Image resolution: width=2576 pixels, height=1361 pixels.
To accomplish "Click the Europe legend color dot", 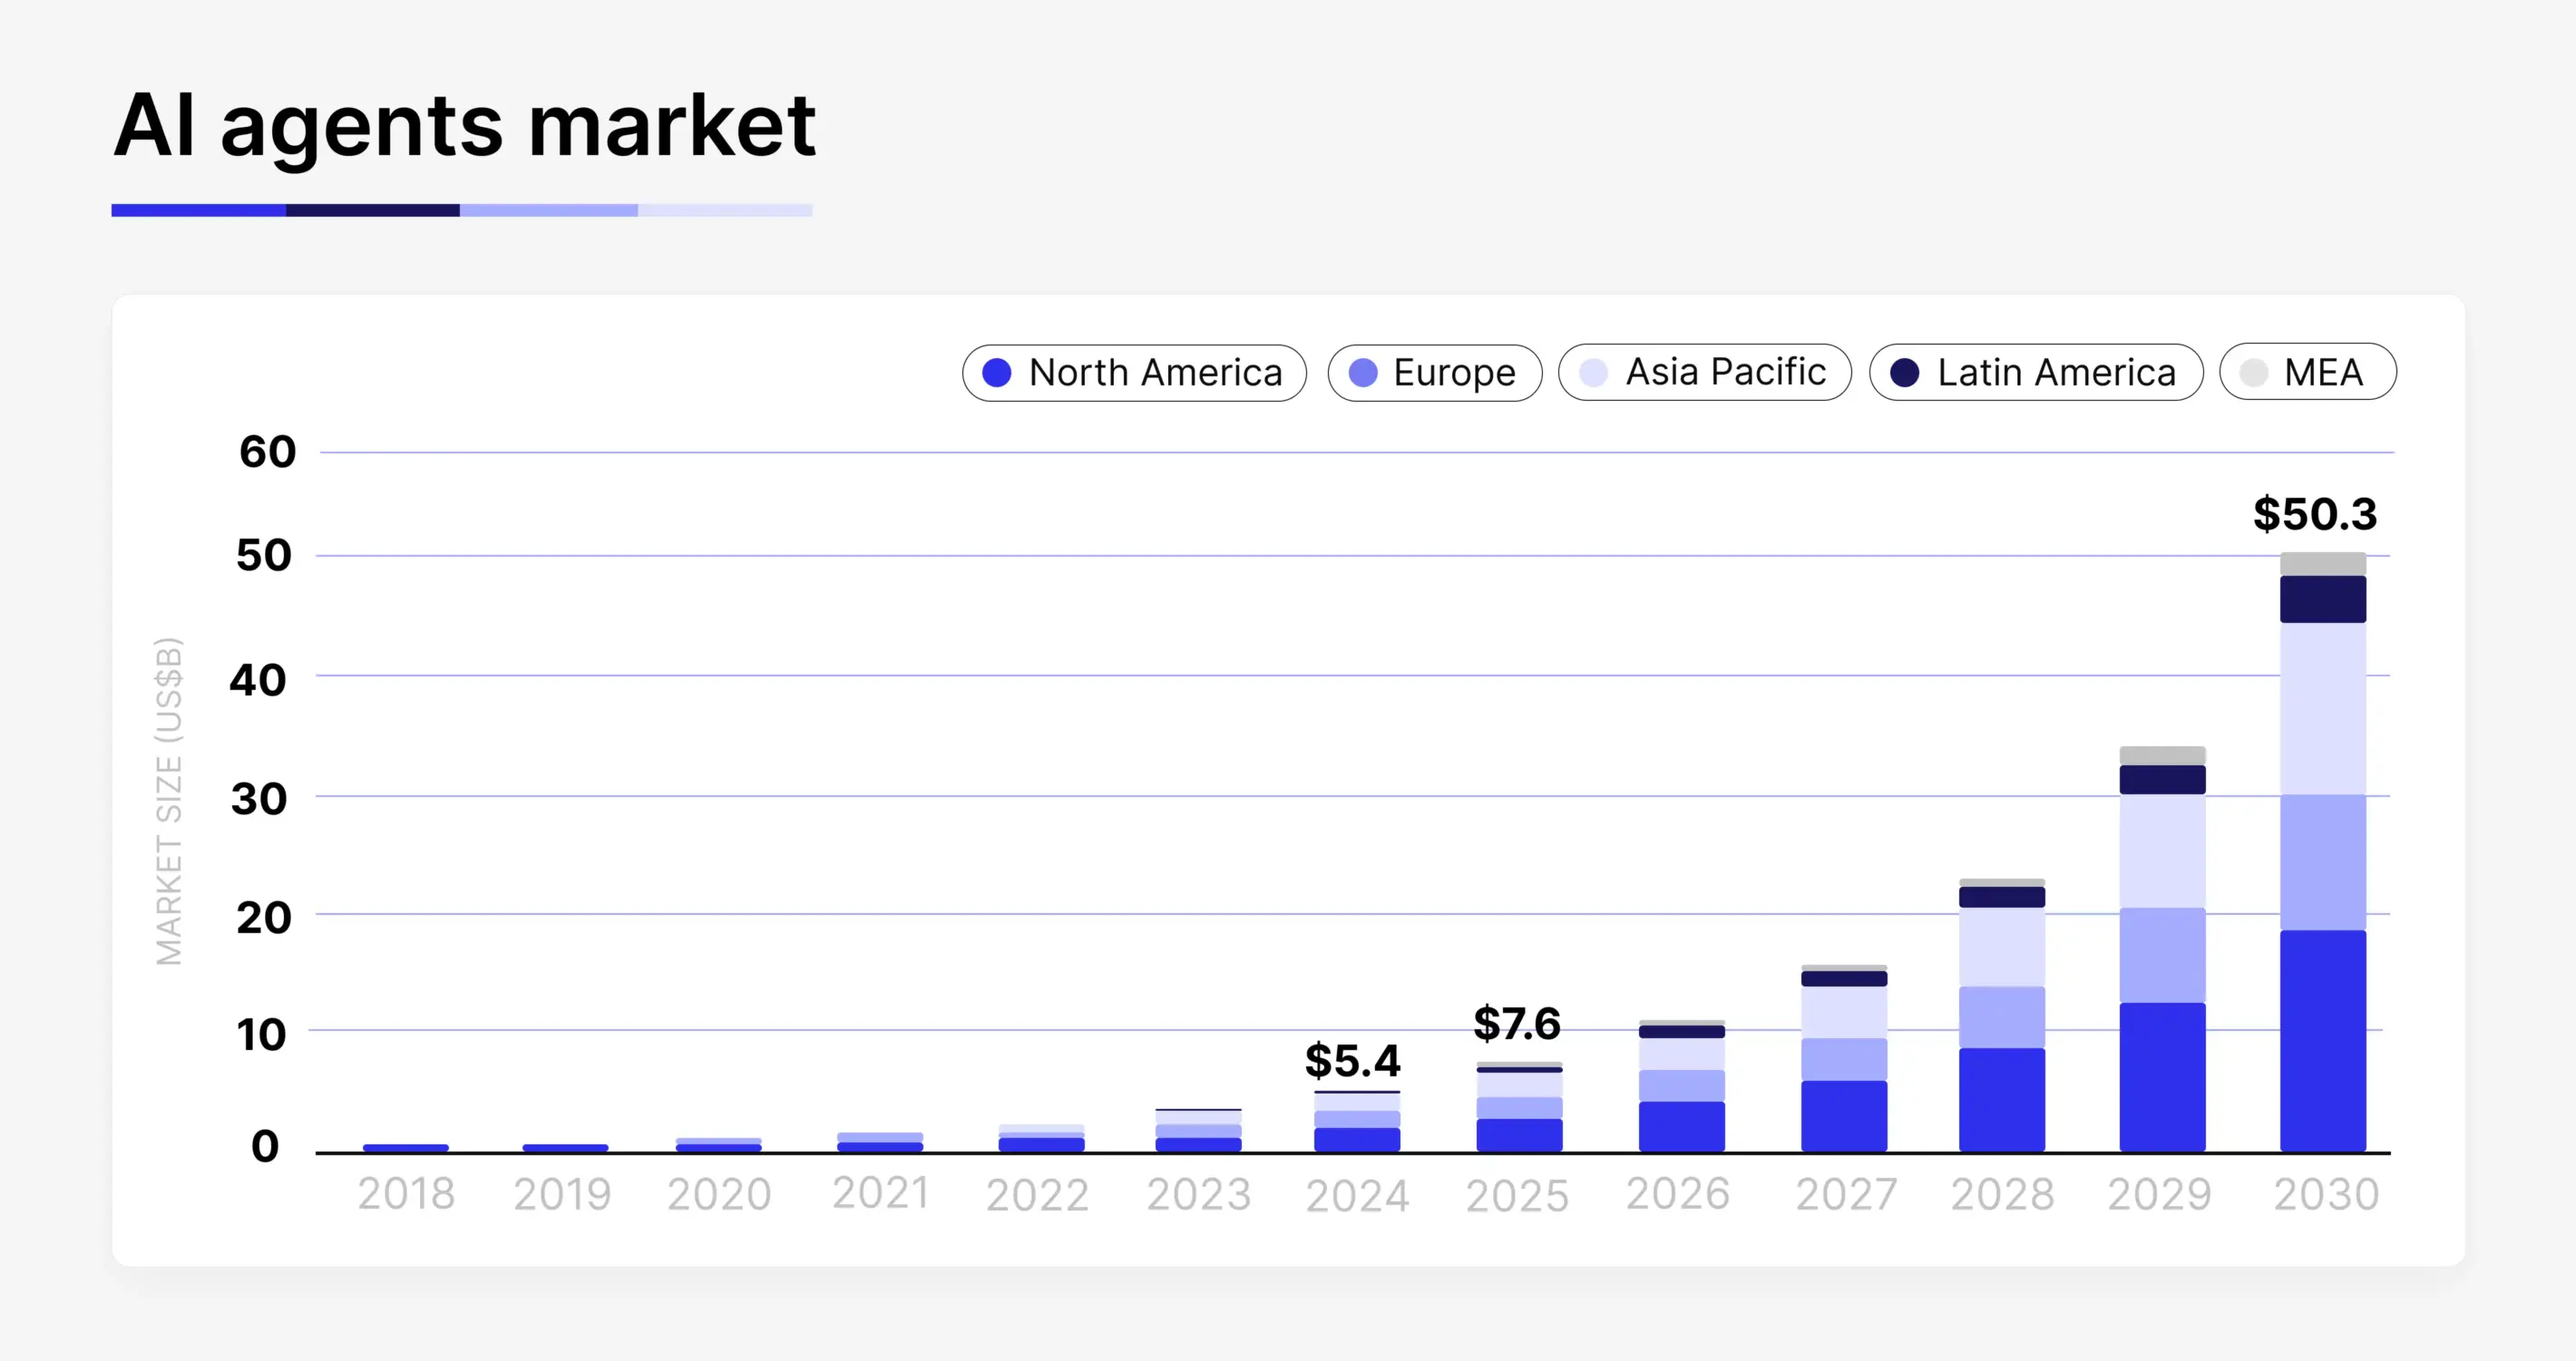I will tap(1364, 372).
